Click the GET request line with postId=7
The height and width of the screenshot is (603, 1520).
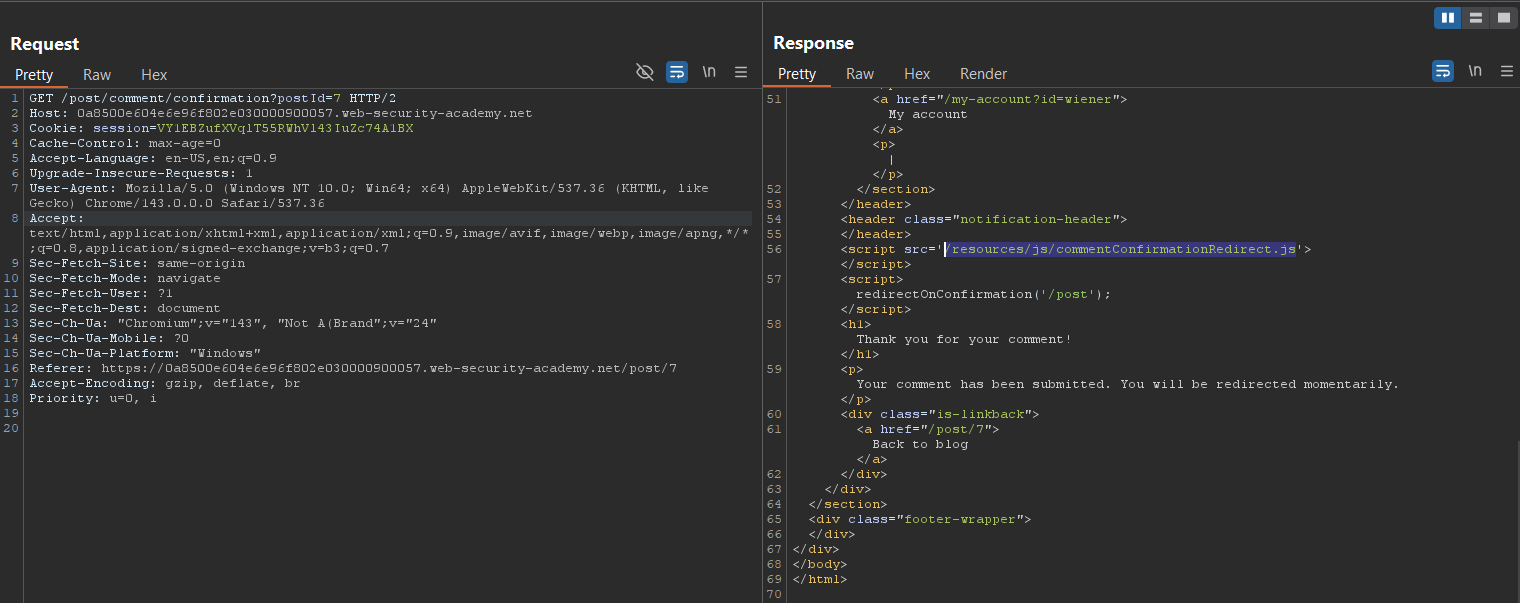[x=212, y=99]
